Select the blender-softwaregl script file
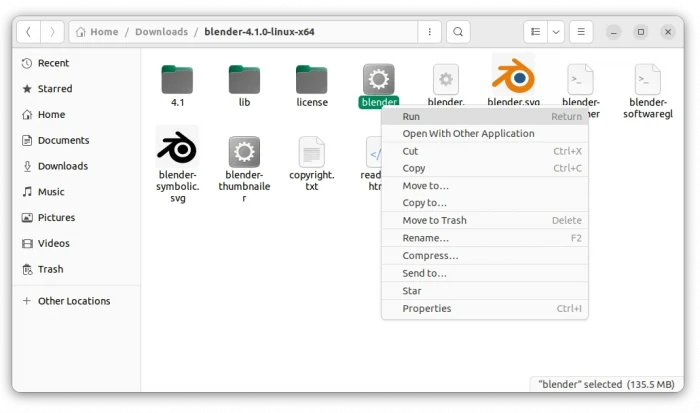Image resolution: width=700 pixels, height=413 pixels. pos(648,79)
